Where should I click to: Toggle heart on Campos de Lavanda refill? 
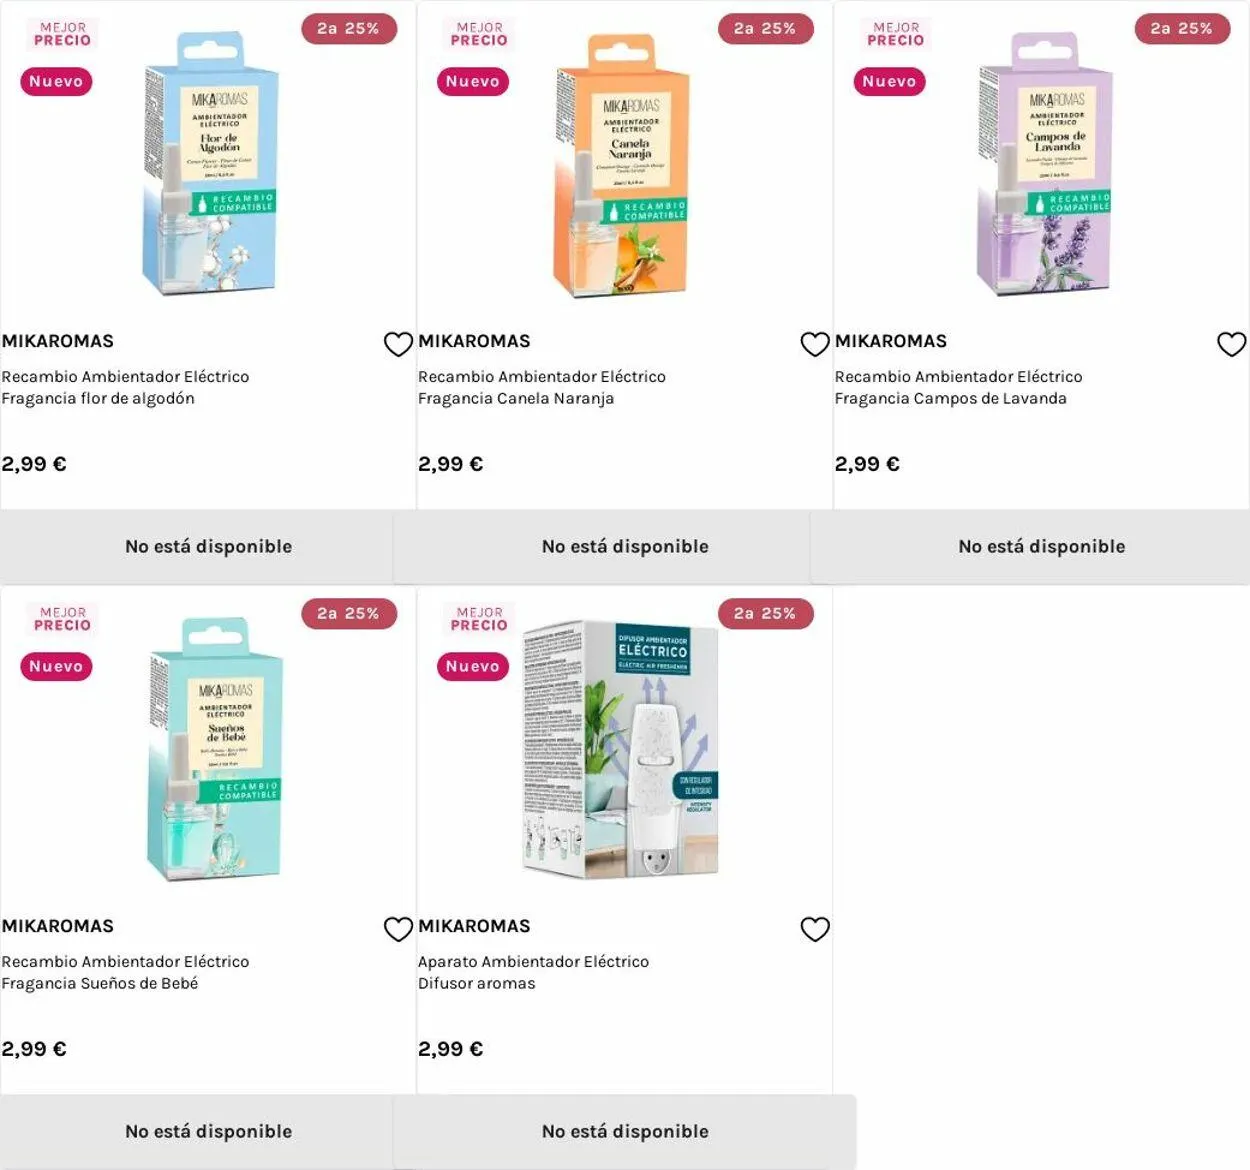[1231, 344]
